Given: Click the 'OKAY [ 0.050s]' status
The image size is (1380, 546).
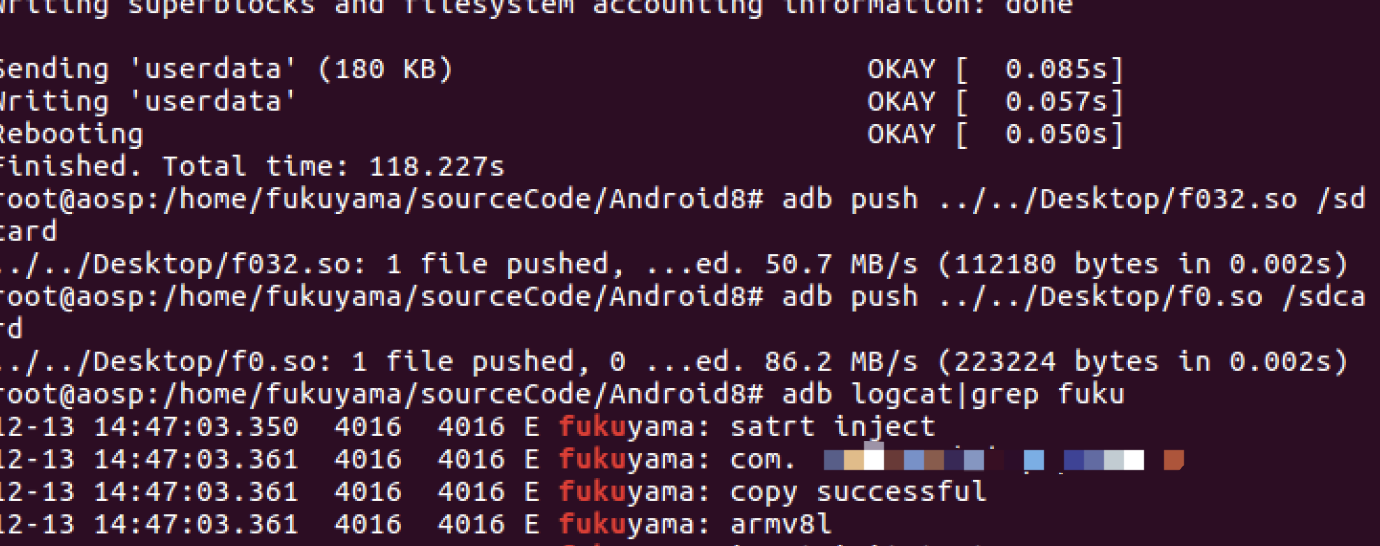Looking at the screenshot, I should [996, 134].
